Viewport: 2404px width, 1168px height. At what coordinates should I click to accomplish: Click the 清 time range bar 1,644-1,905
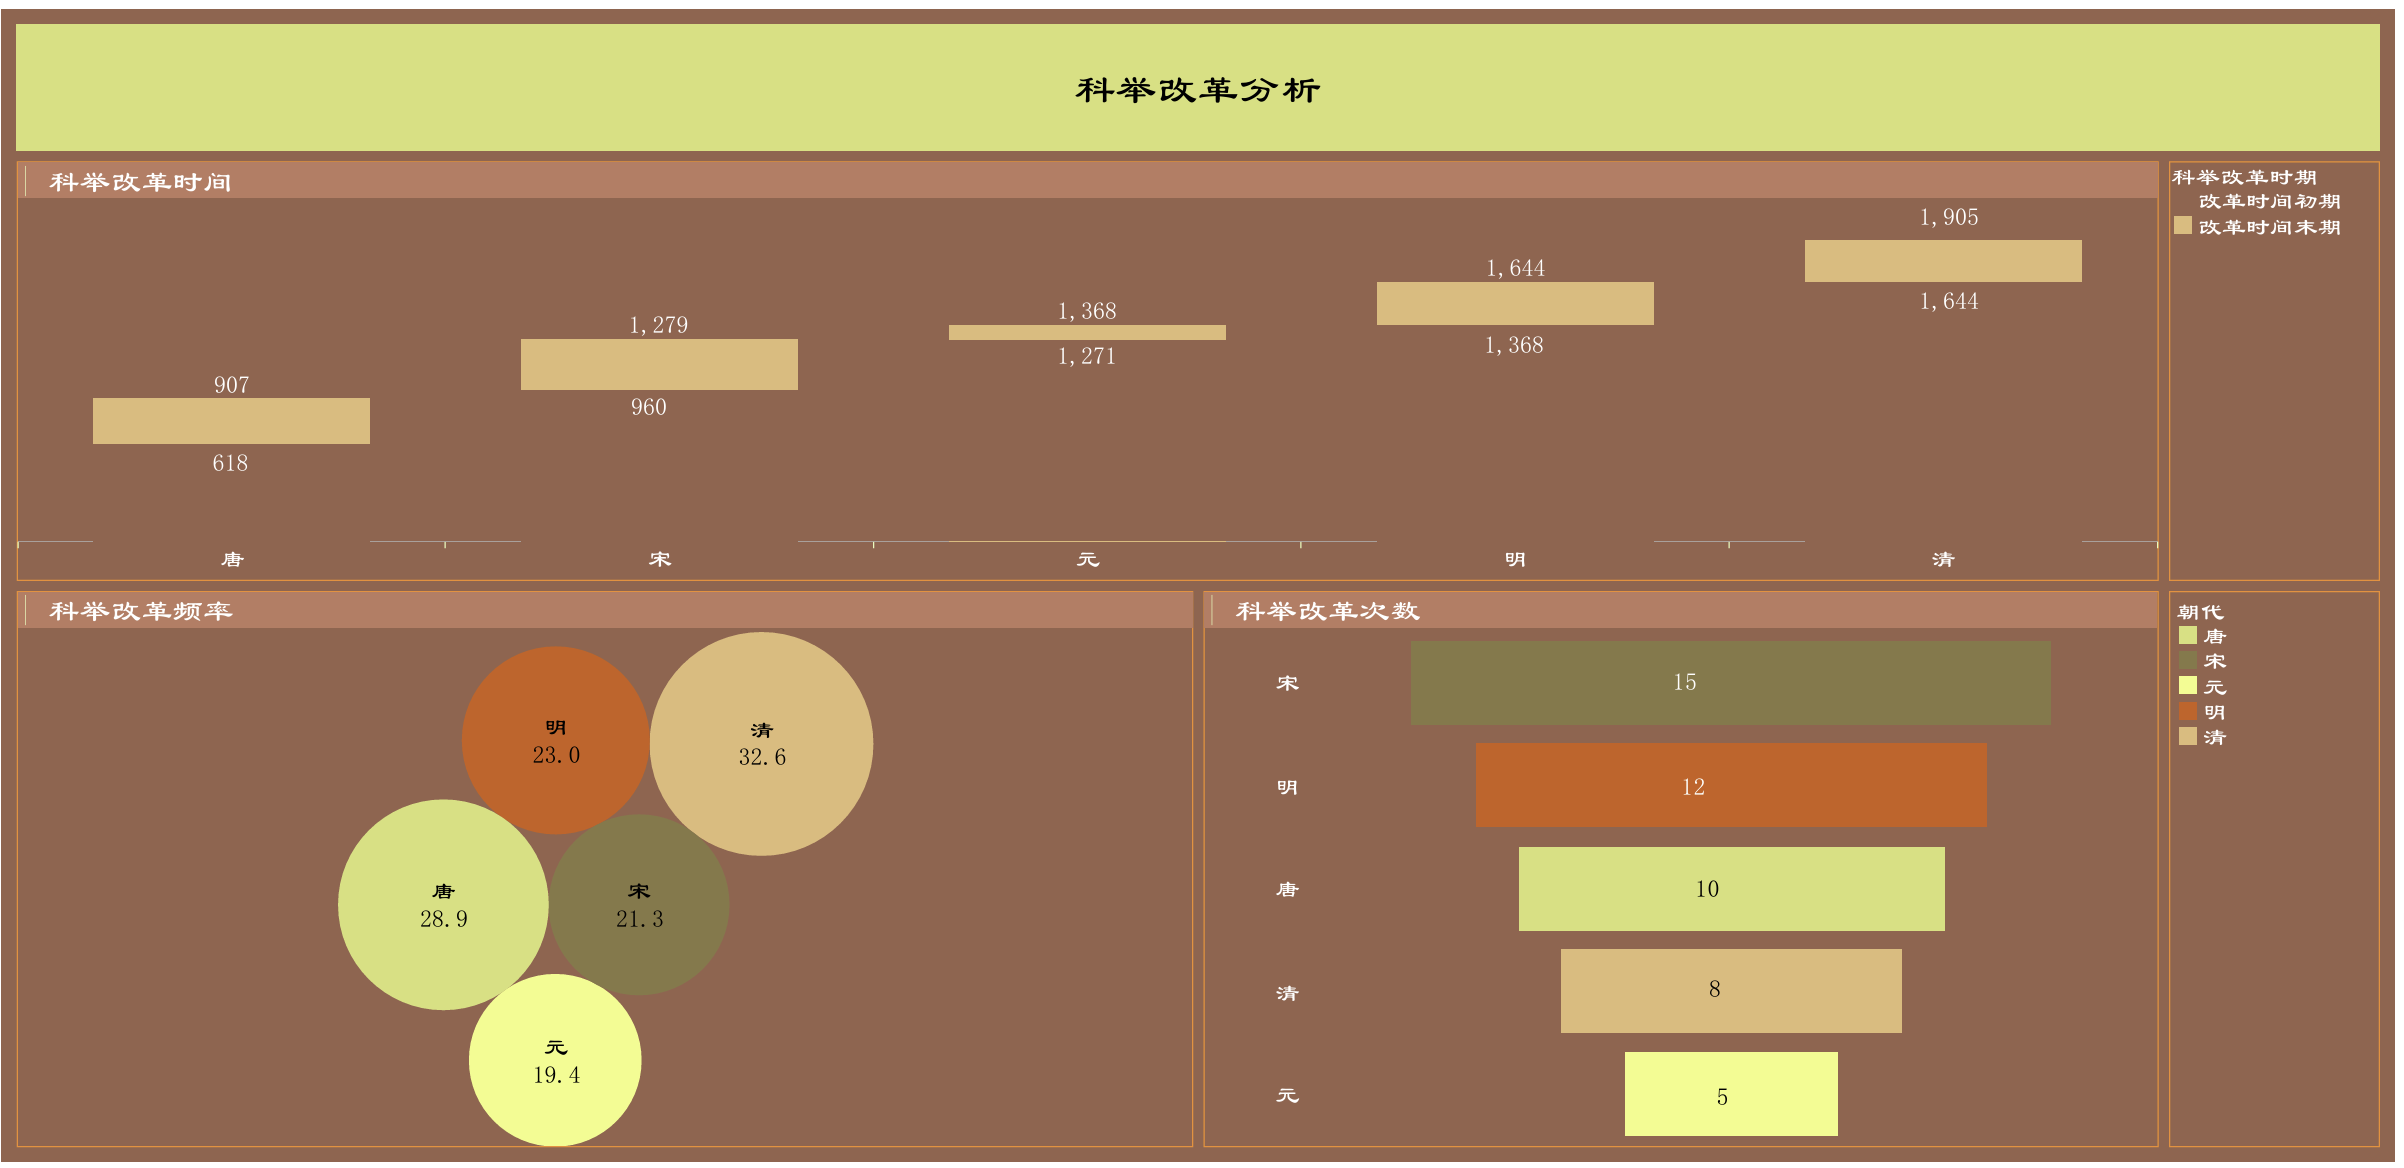click(1942, 260)
